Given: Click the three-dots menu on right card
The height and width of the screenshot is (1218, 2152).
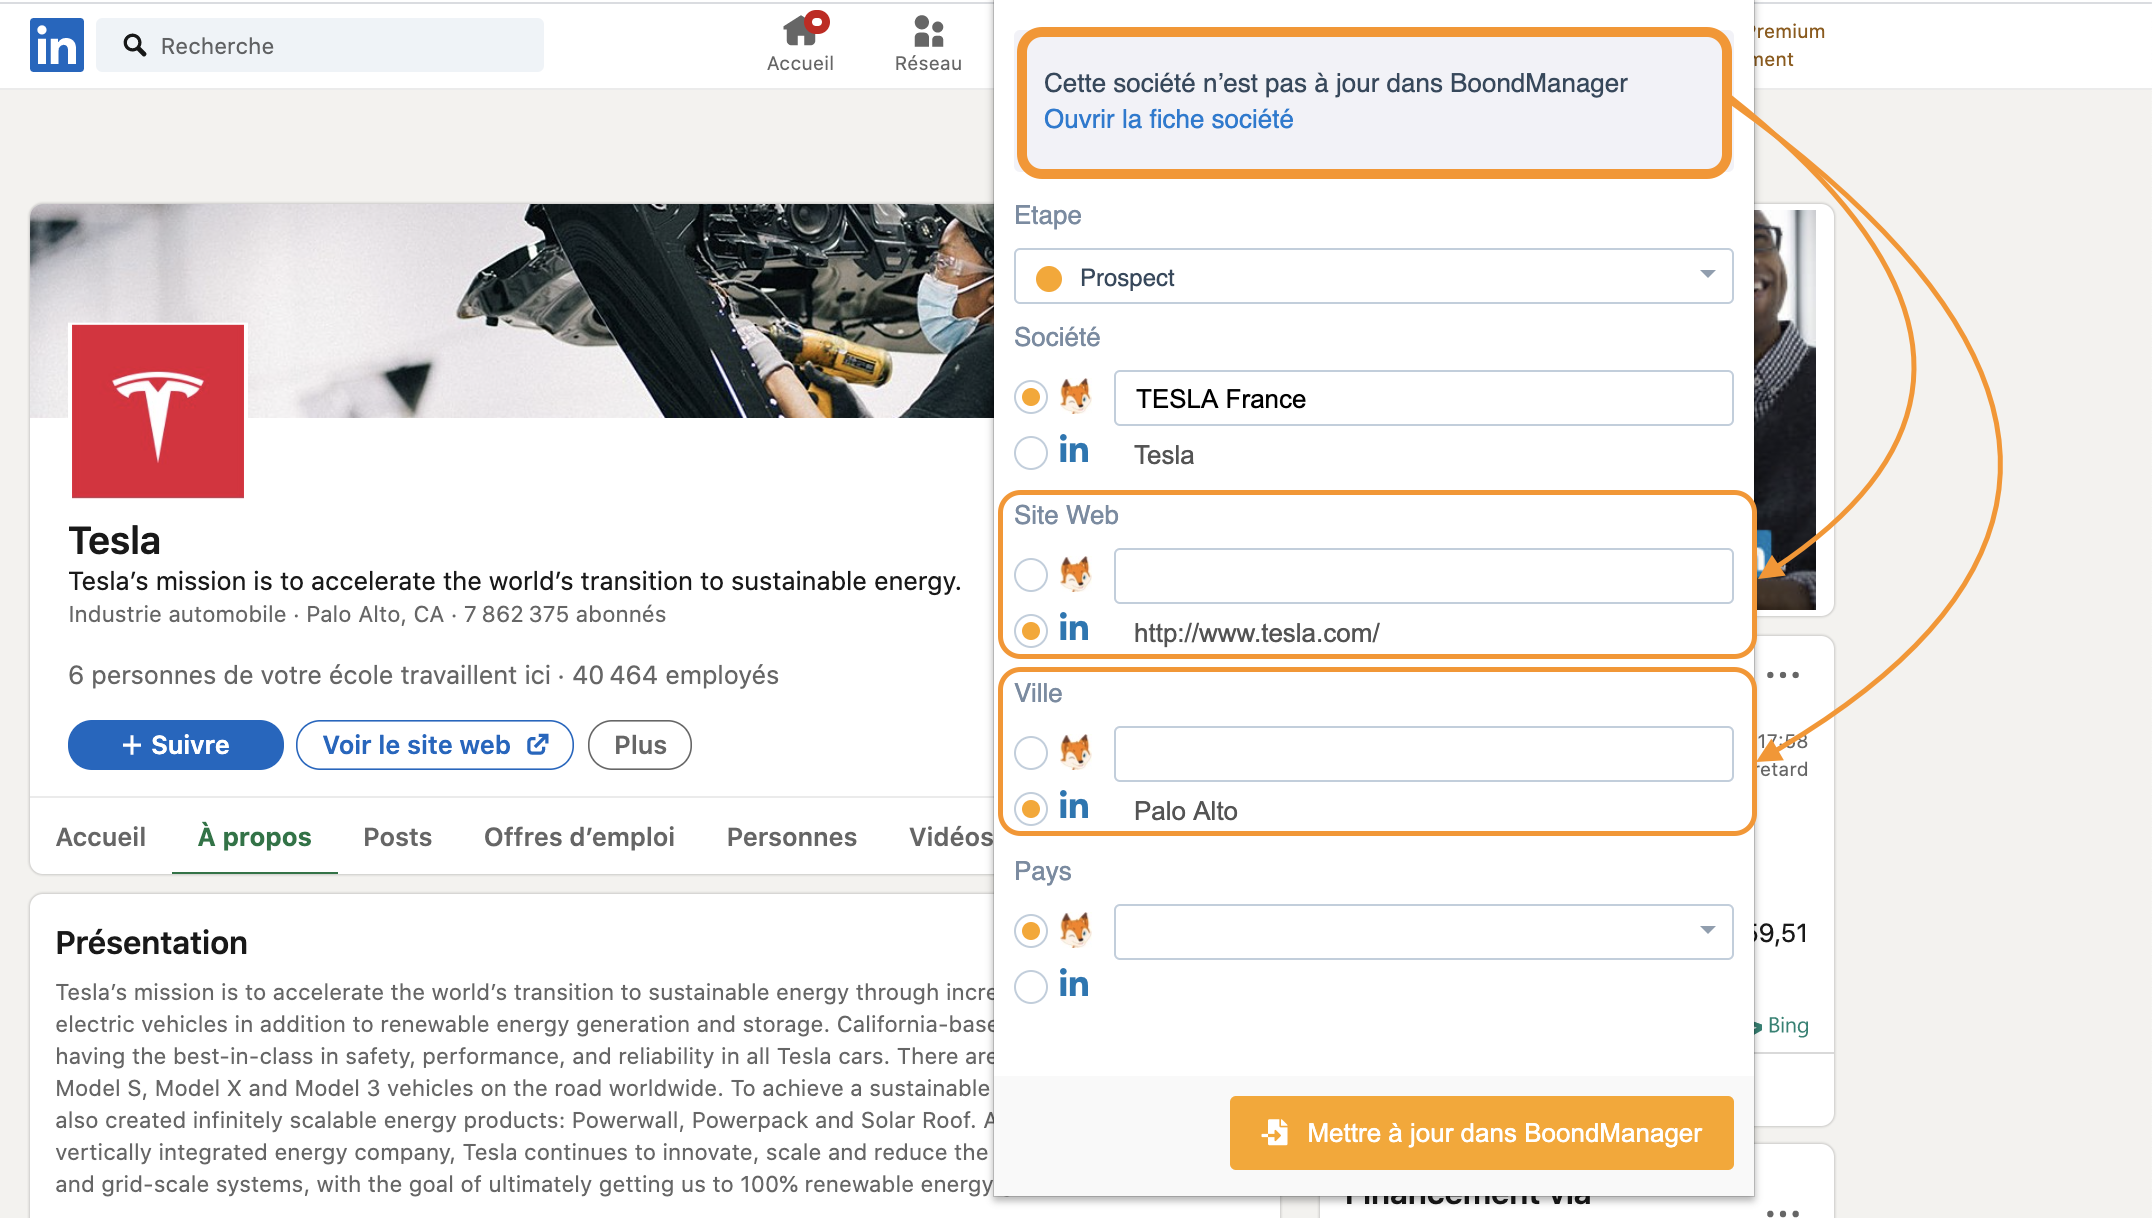Looking at the screenshot, I should tap(1783, 675).
